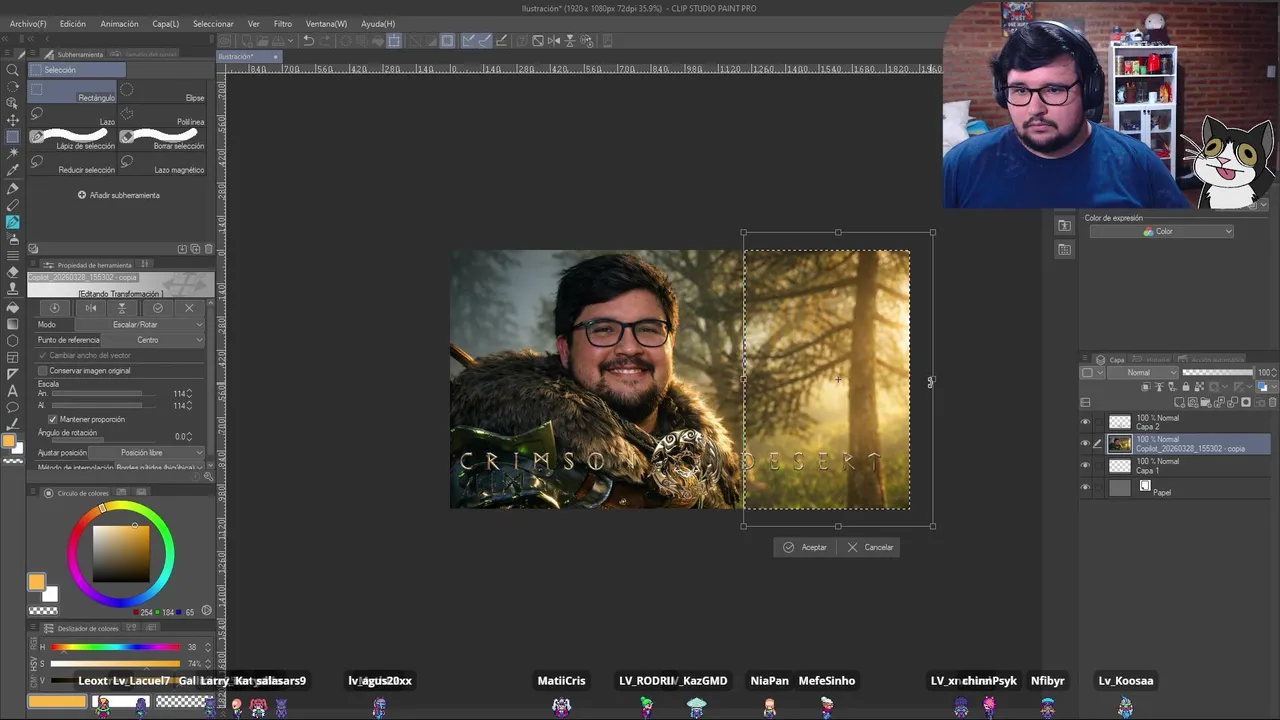Click top center transform handle on canvas
The image size is (1280, 720).
838,233
